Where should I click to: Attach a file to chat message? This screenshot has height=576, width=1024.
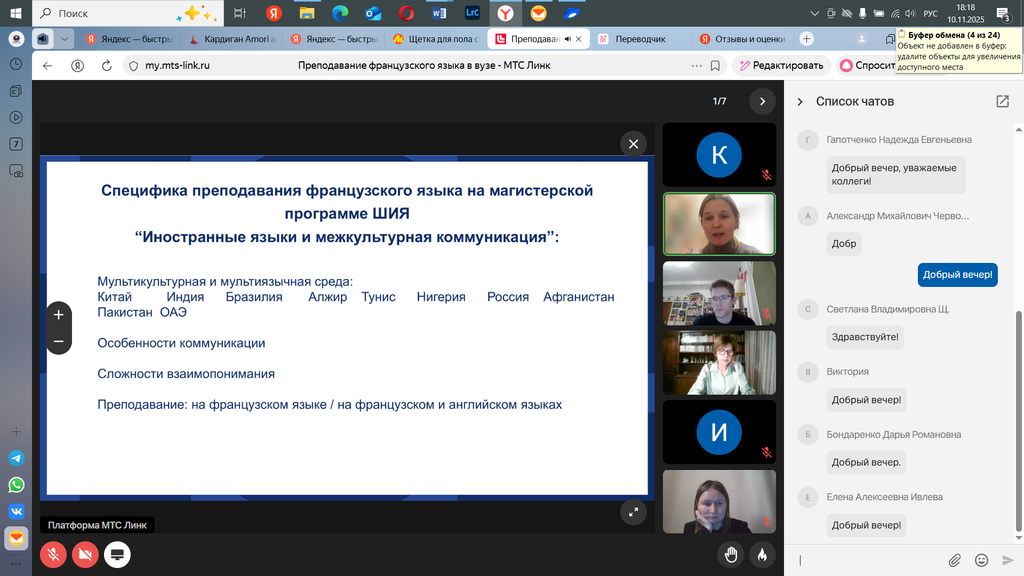tap(955, 560)
